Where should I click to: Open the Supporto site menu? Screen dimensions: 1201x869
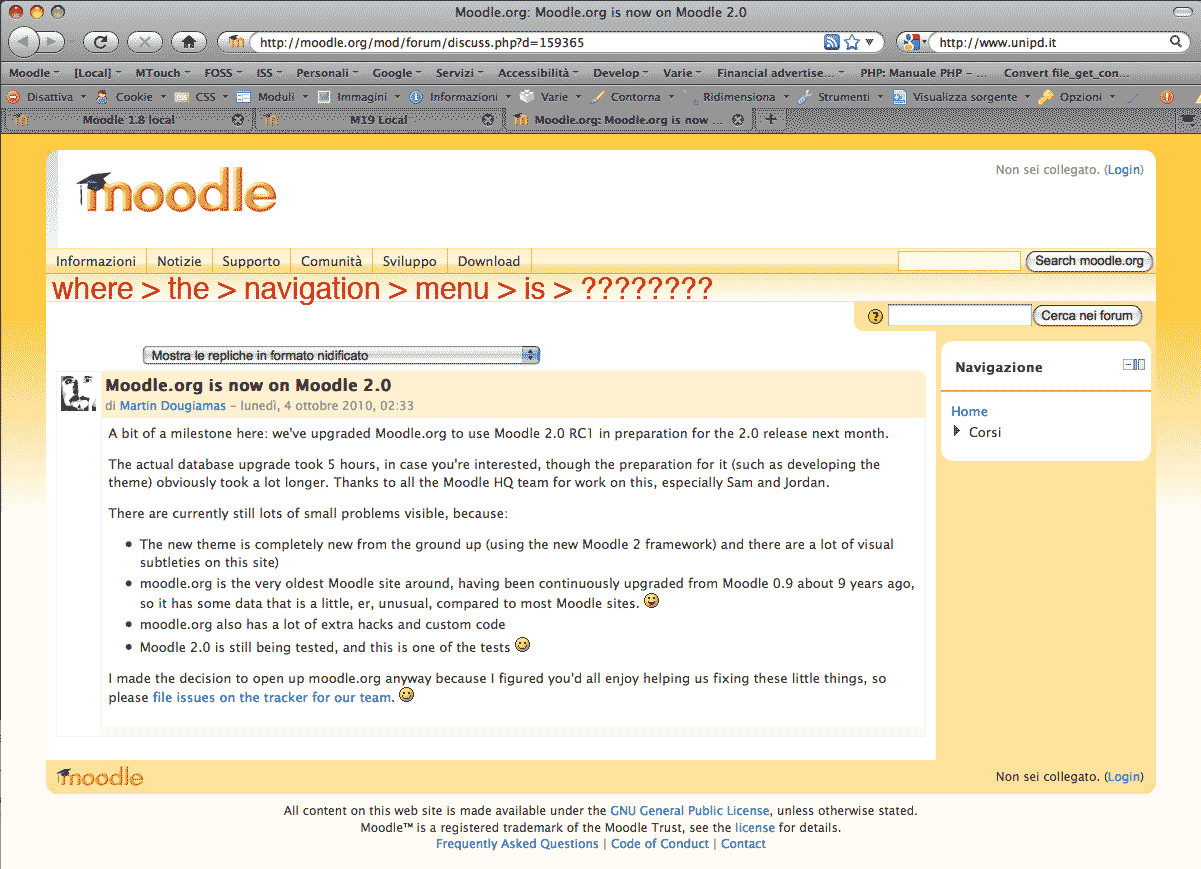tap(251, 261)
